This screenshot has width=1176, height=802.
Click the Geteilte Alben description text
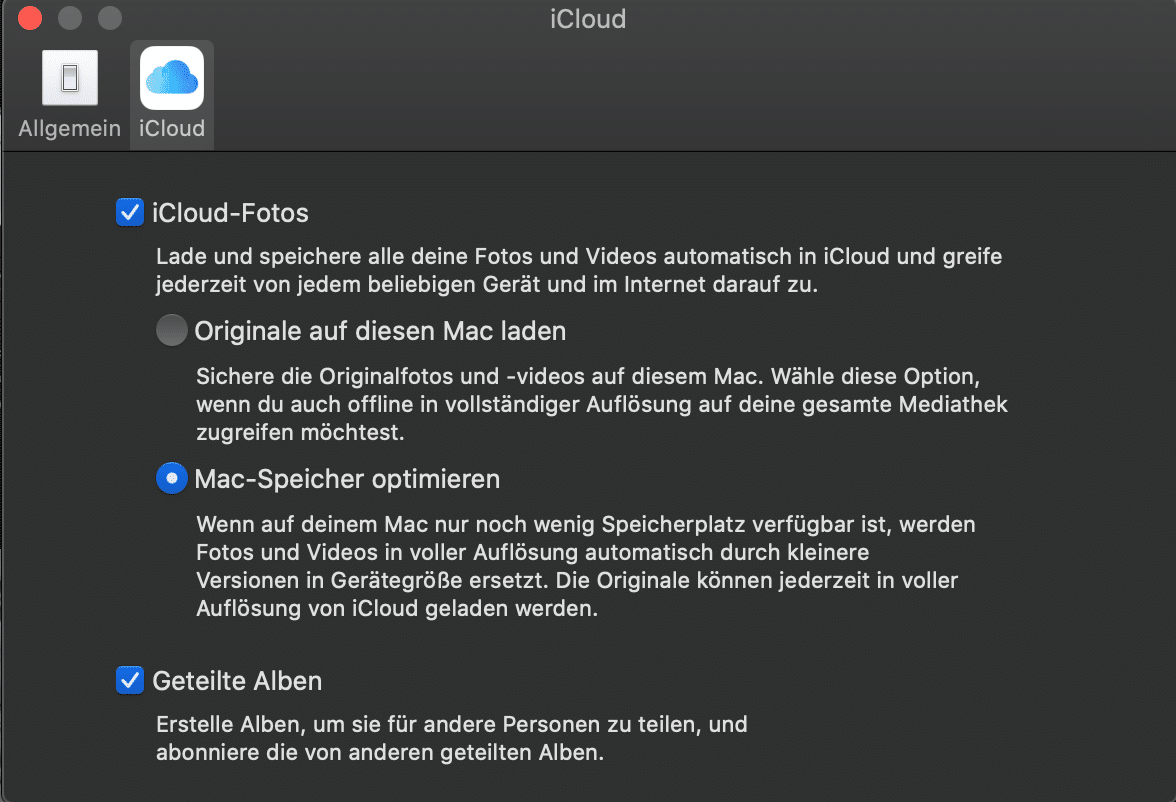click(452, 738)
